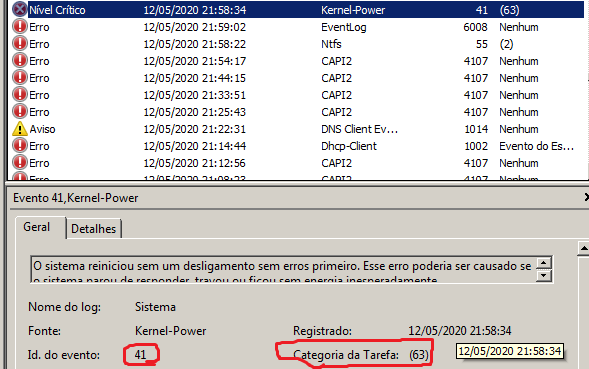Select the Nível Crítico Kernel-Power event icon
Viewport: 589px width, 369px height.
click(x=20, y=10)
